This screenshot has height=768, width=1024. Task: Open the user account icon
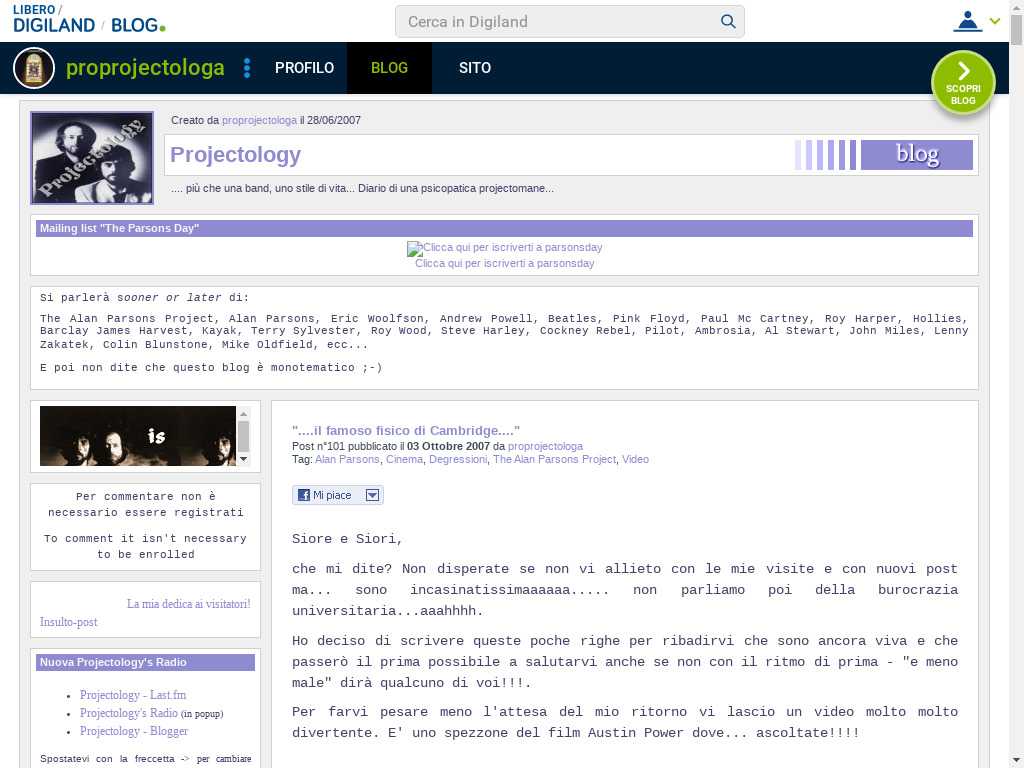[x=967, y=21]
